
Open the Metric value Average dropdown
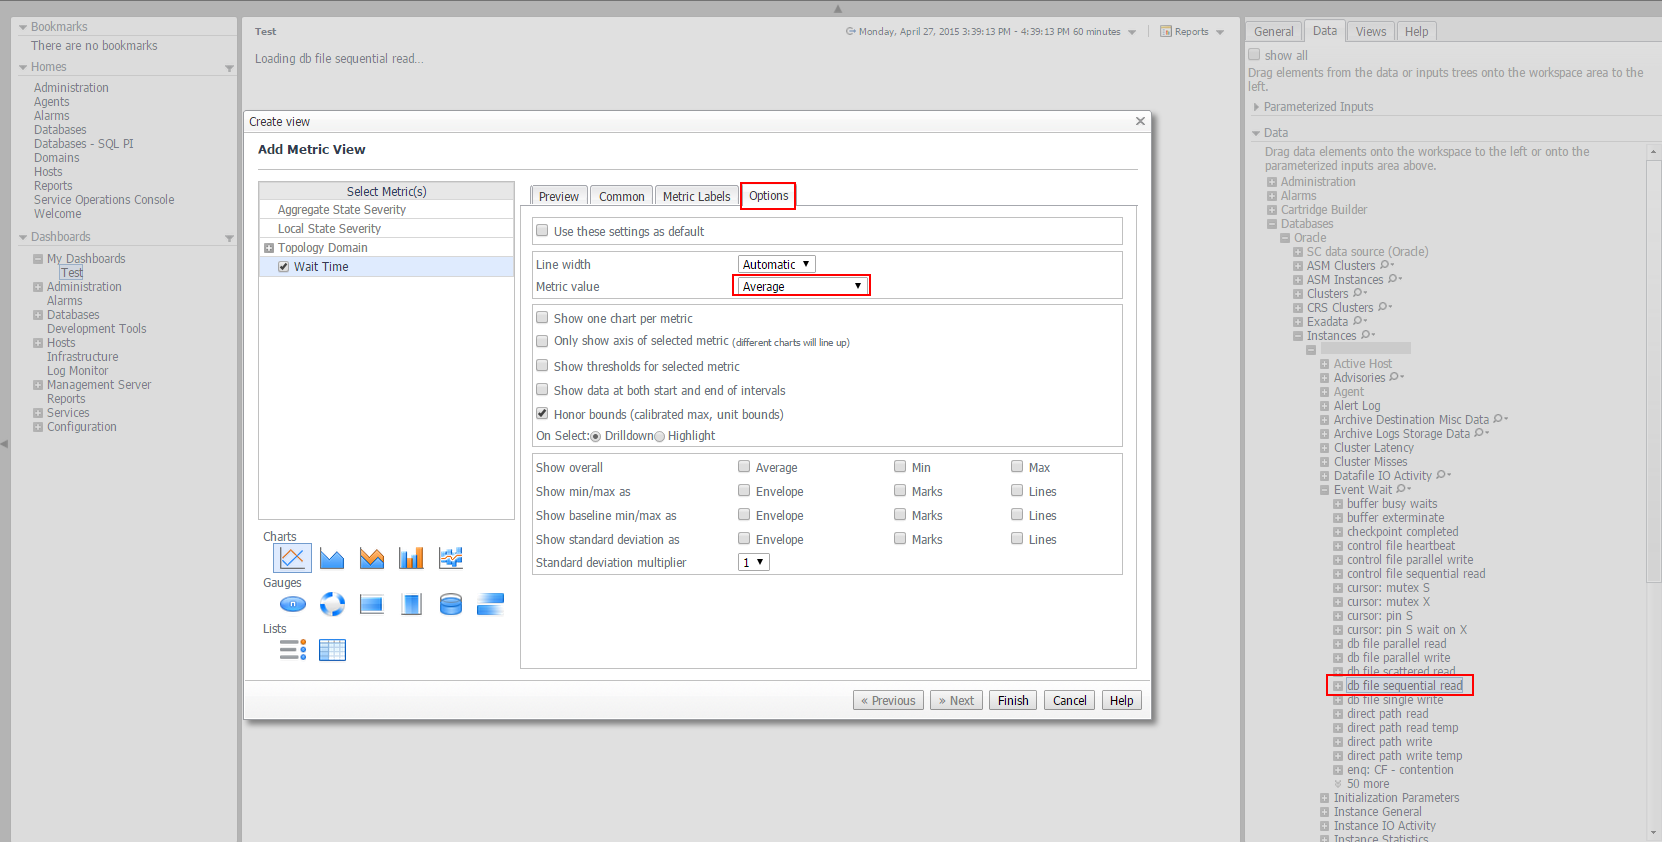(x=801, y=286)
